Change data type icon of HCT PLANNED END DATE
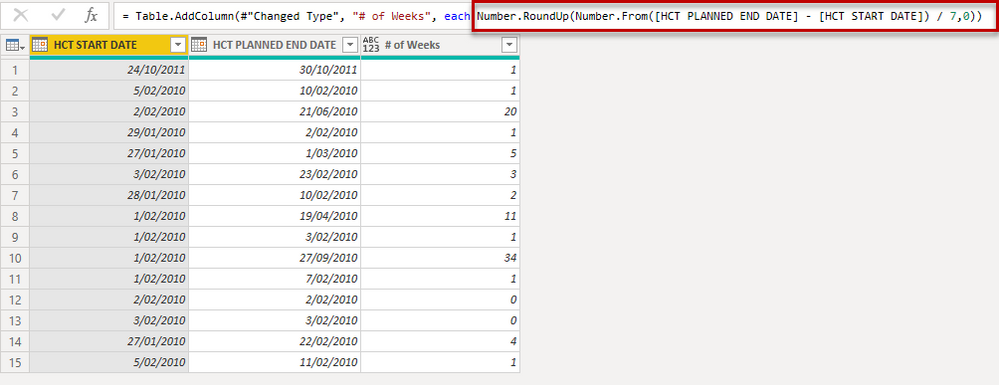 coord(199,45)
